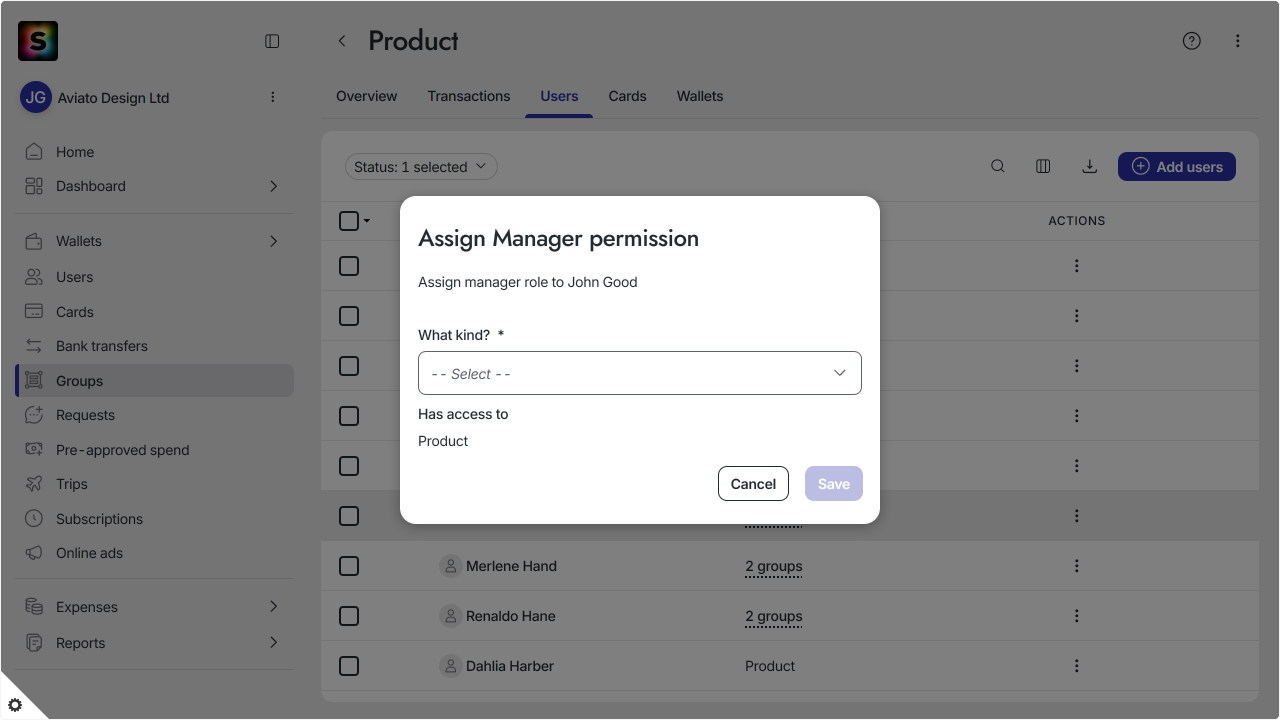Viewport: 1280px width, 720px height.
Task: Switch to the Overview tab
Action: [366, 96]
